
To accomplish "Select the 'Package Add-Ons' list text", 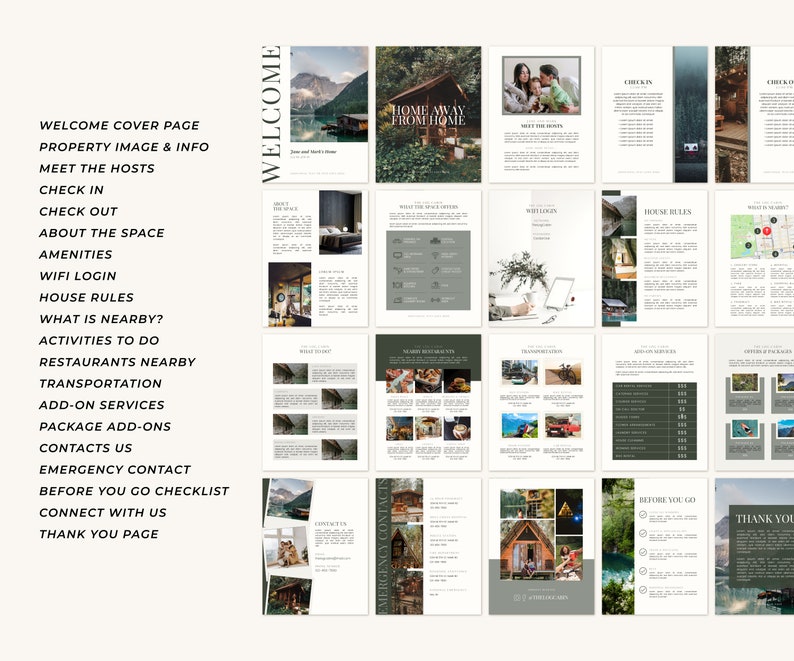I will click(105, 427).
